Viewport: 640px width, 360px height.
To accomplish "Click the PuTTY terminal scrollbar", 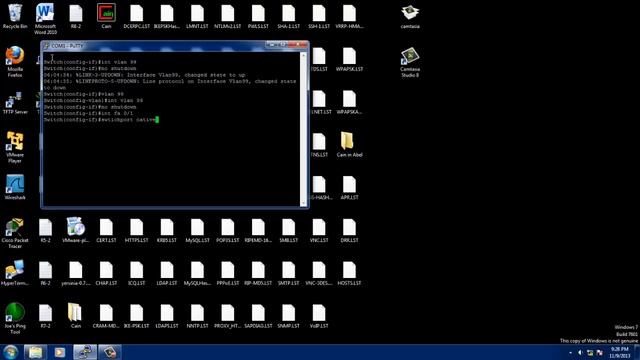I will (303, 129).
